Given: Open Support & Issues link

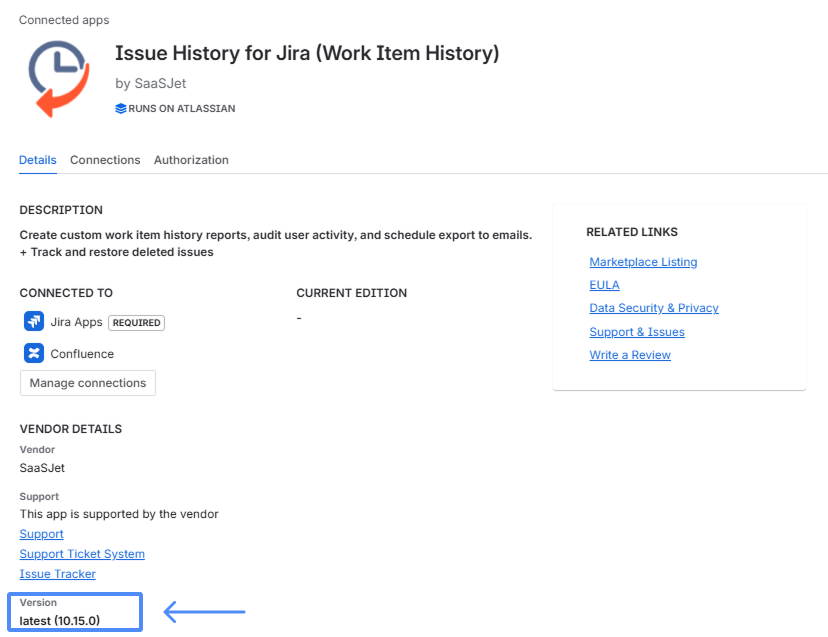Looking at the screenshot, I should tap(637, 332).
